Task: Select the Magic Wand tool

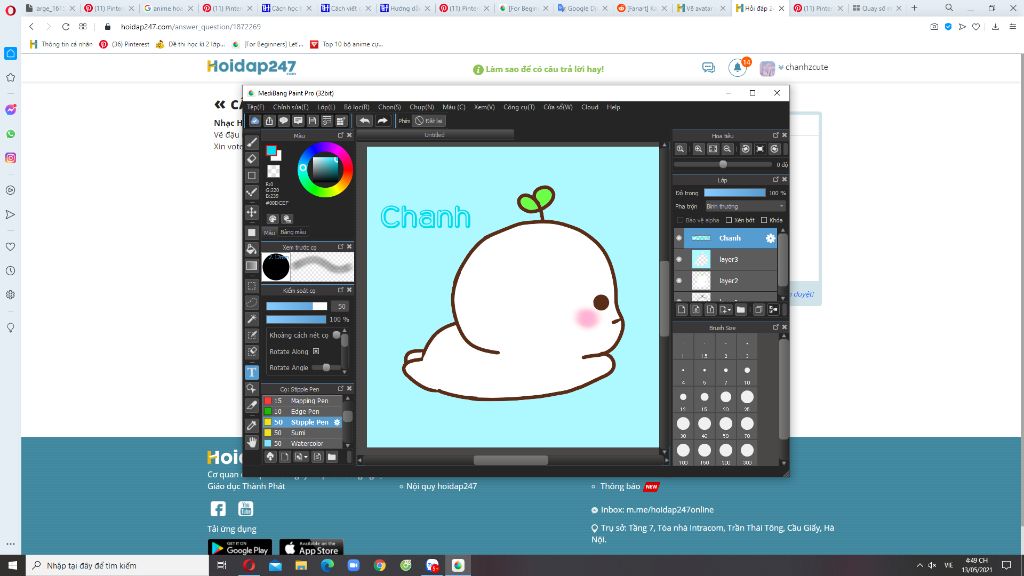Action: click(252, 319)
